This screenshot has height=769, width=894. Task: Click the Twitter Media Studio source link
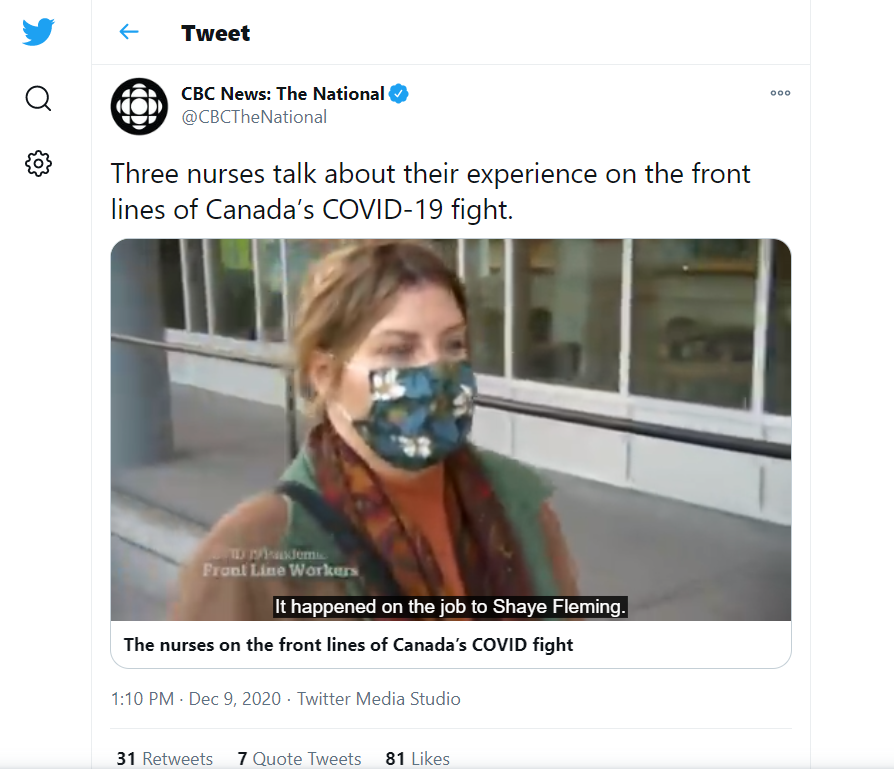click(x=379, y=699)
